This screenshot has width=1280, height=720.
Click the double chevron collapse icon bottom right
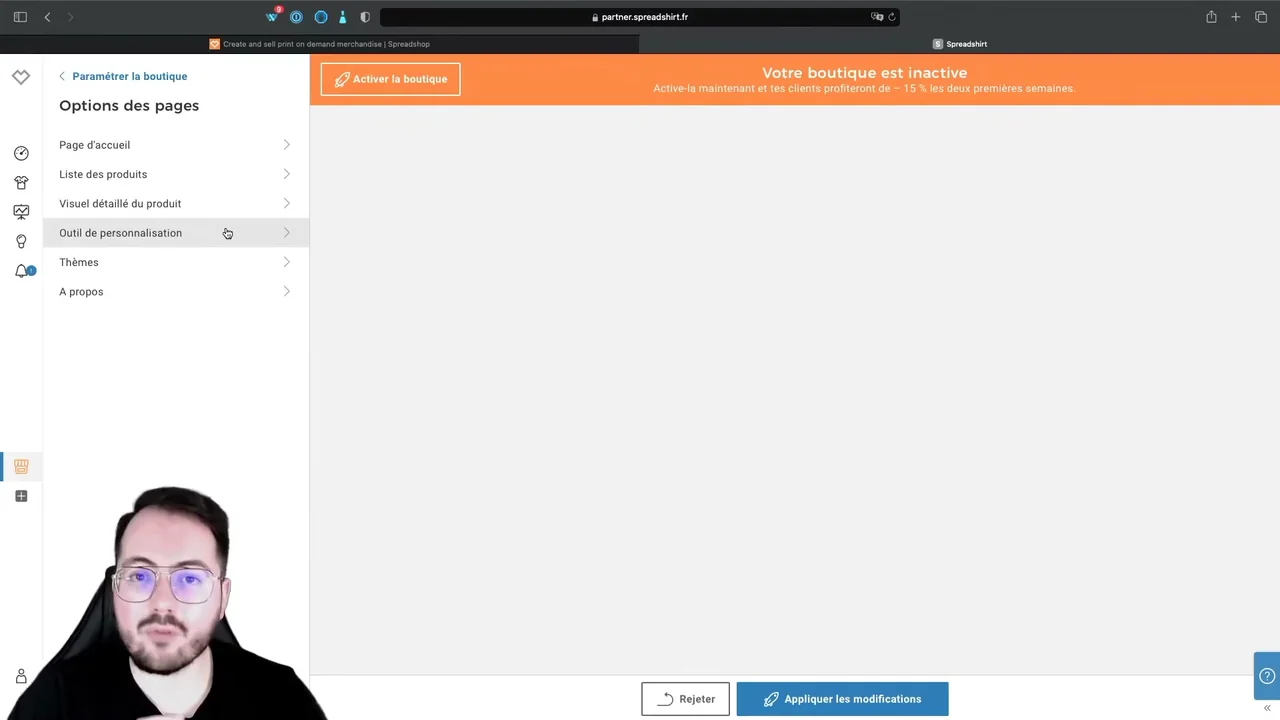pos(1267,708)
